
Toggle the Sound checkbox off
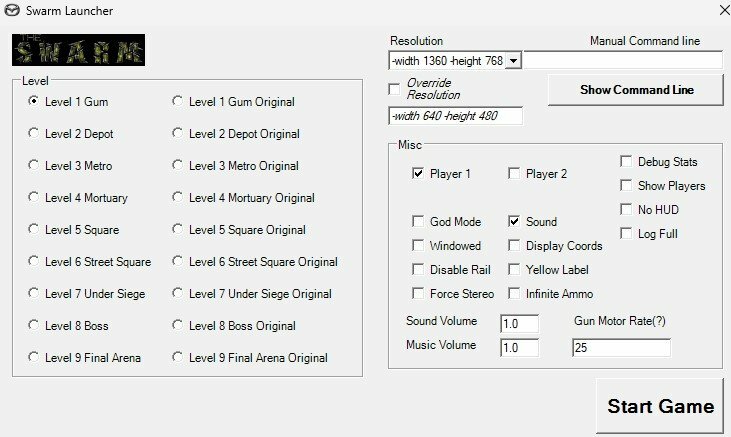coord(514,221)
